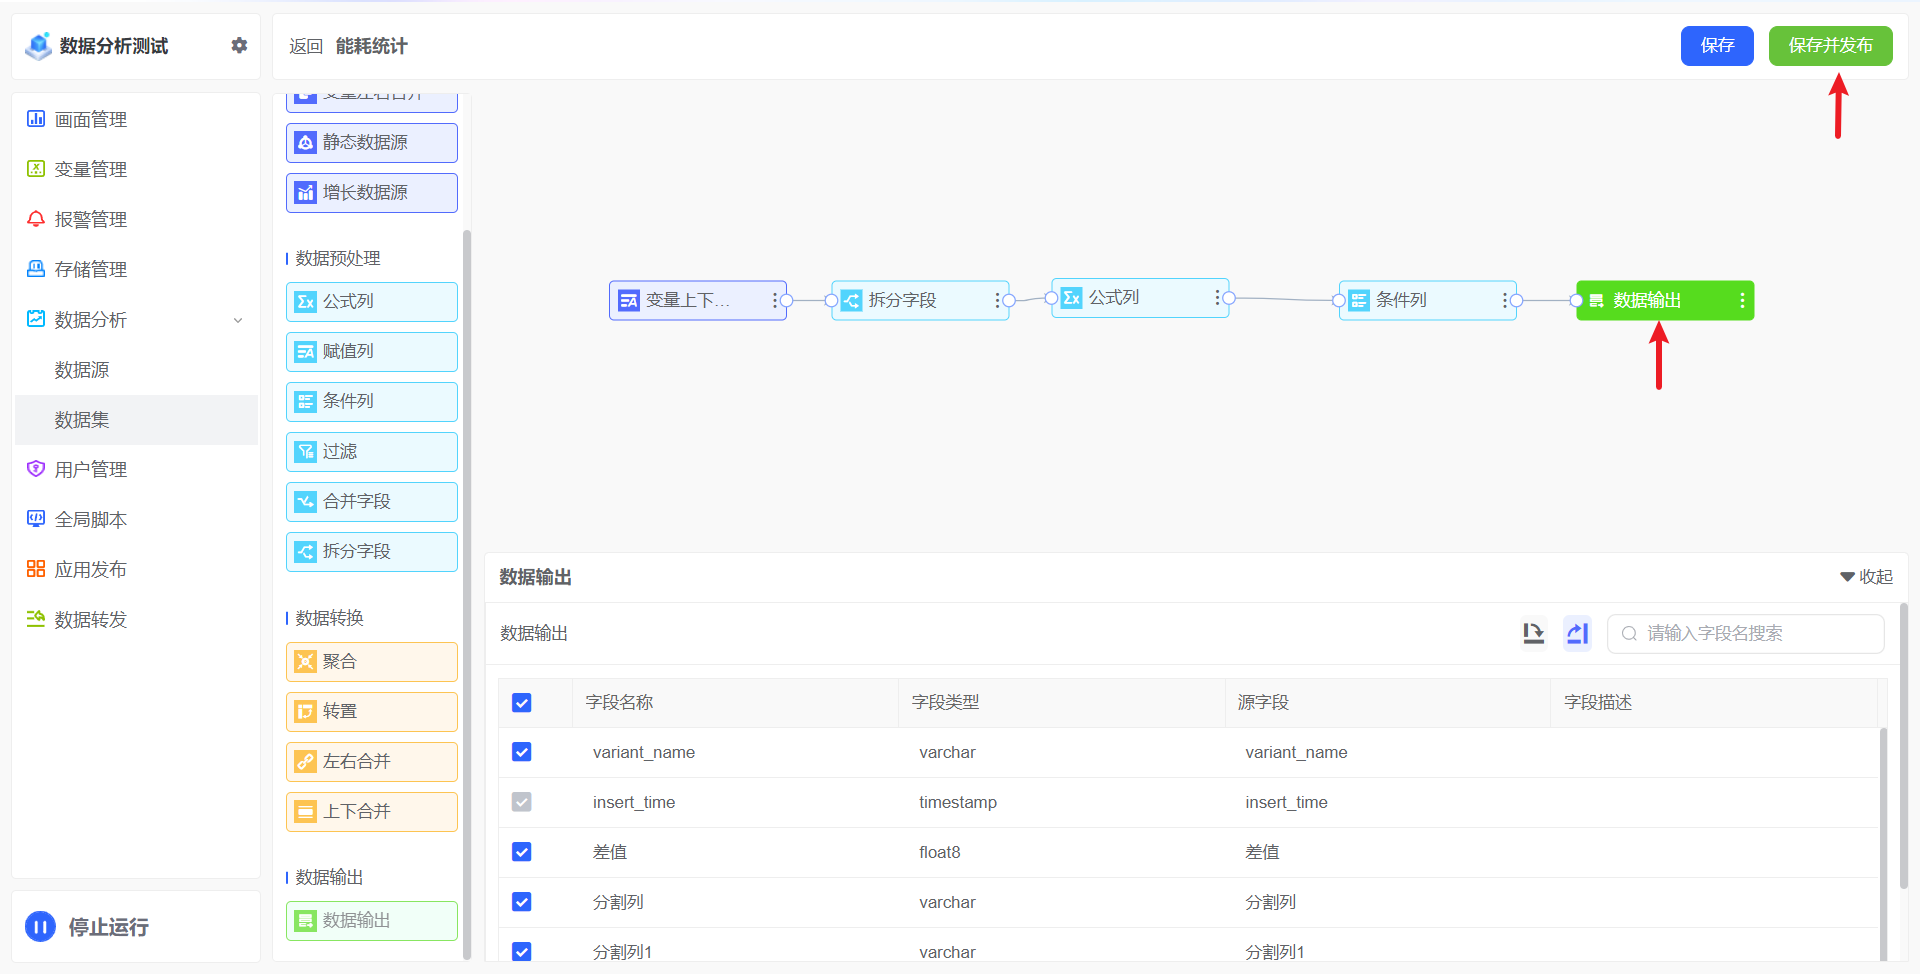Click the import fields icon beside export
The height and width of the screenshot is (974, 1920).
point(1533,633)
